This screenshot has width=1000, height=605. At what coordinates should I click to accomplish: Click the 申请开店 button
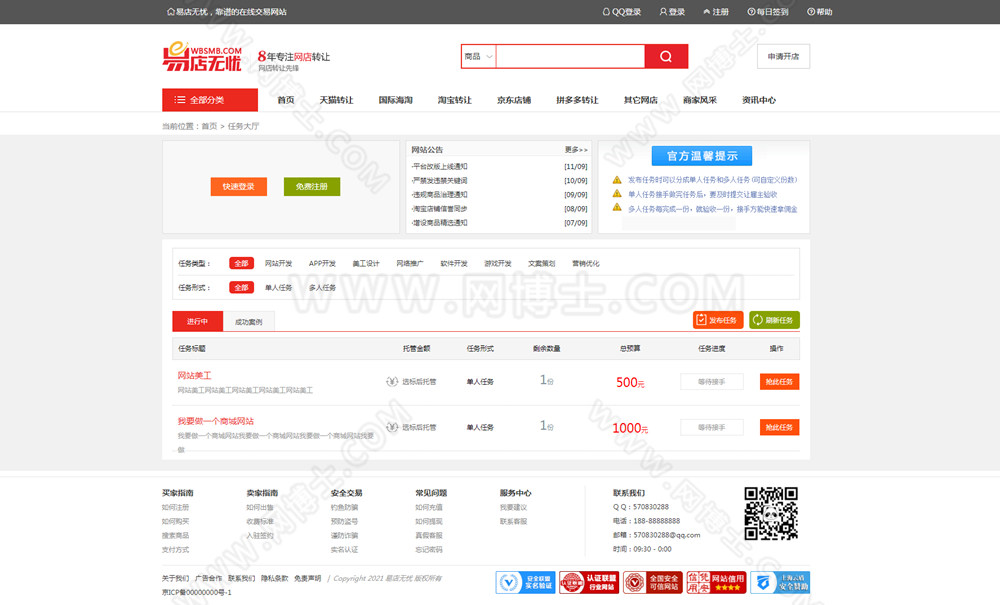coord(783,56)
